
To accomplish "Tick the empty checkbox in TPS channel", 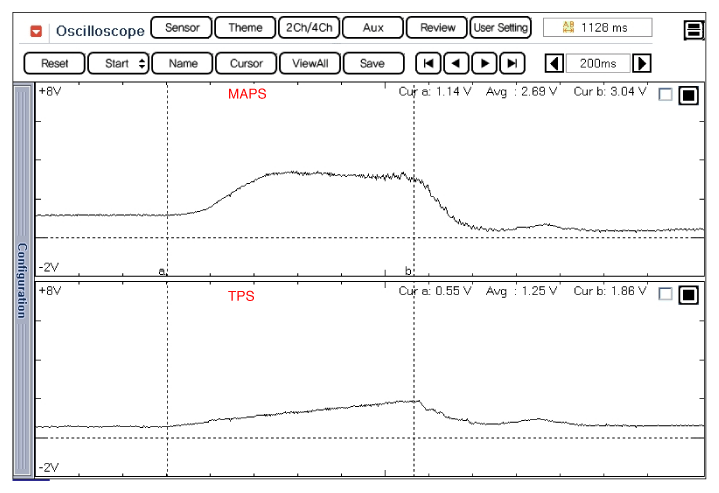I will click(x=665, y=294).
